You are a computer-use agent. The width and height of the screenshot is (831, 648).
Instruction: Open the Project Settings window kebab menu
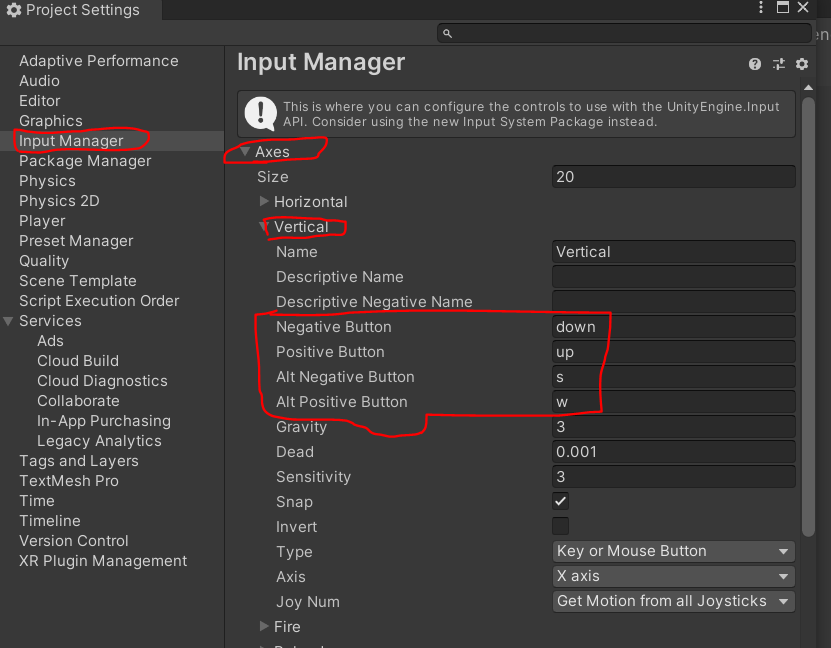tap(761, 7)
